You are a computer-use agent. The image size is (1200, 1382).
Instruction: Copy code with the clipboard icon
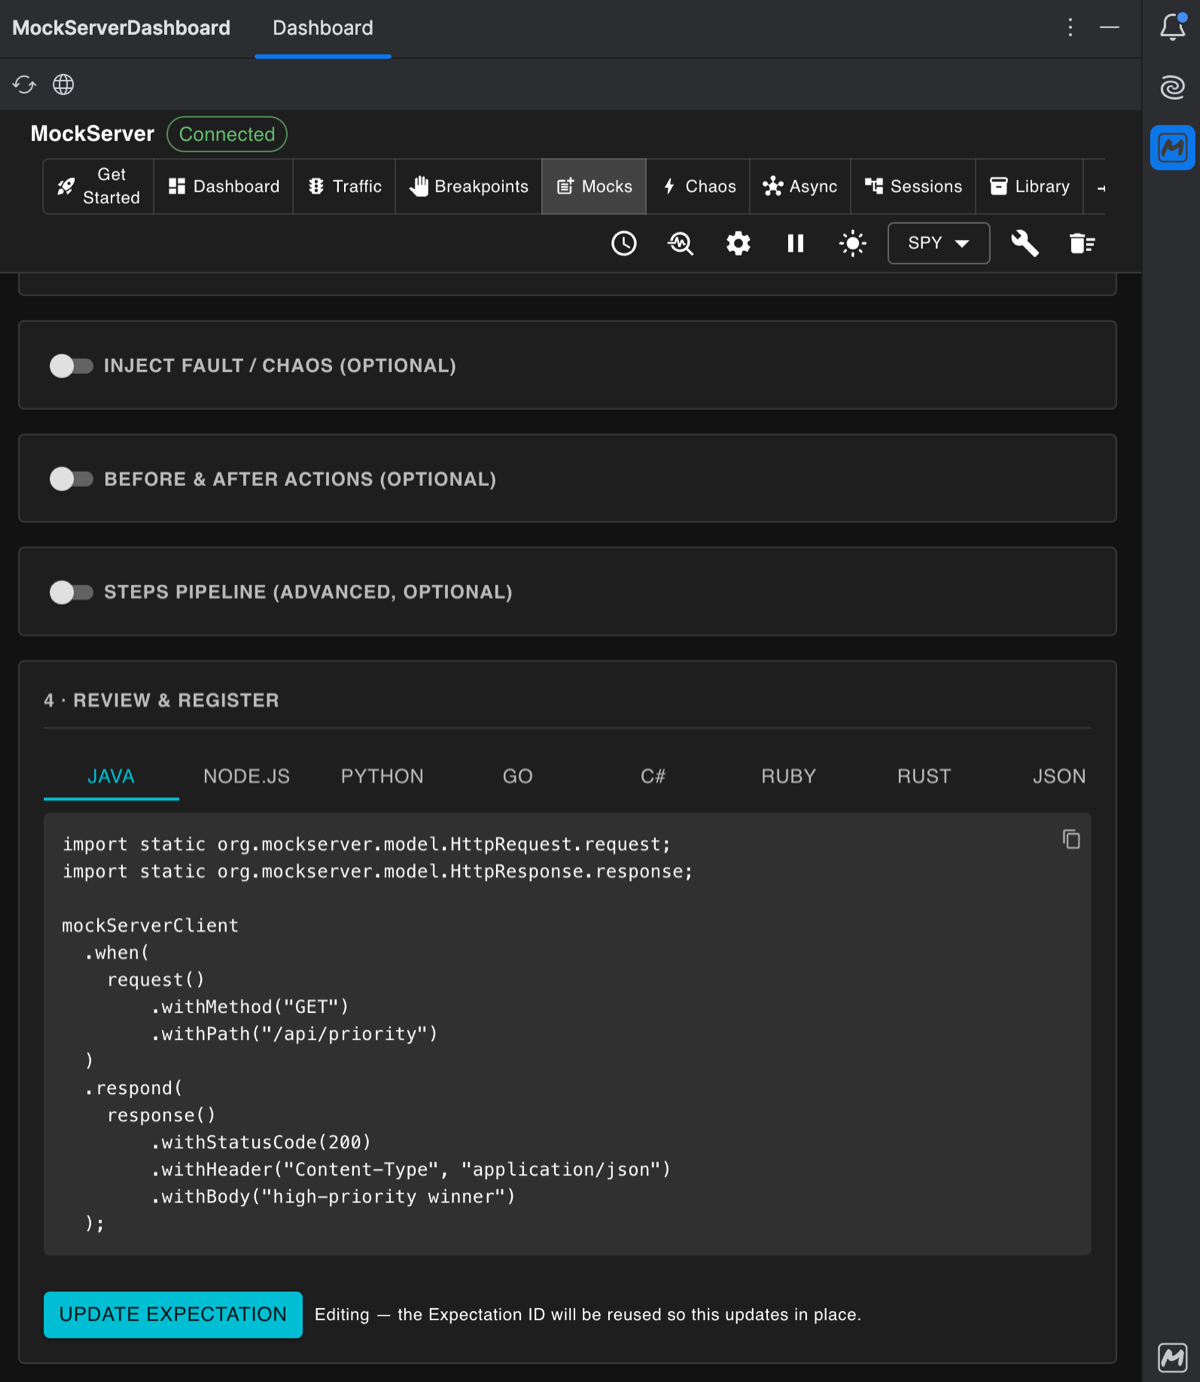tap(1071, 839)
